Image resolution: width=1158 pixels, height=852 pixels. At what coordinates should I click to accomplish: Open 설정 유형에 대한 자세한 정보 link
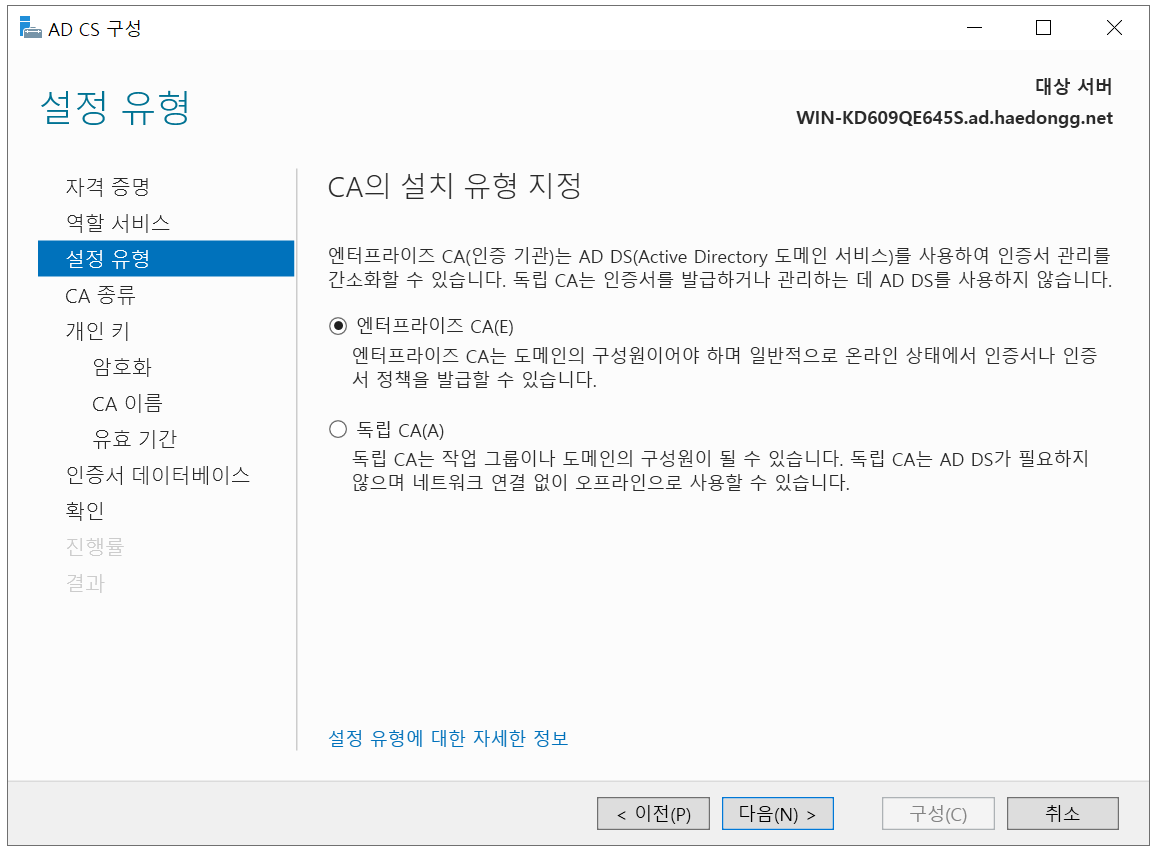pos(448,738)
